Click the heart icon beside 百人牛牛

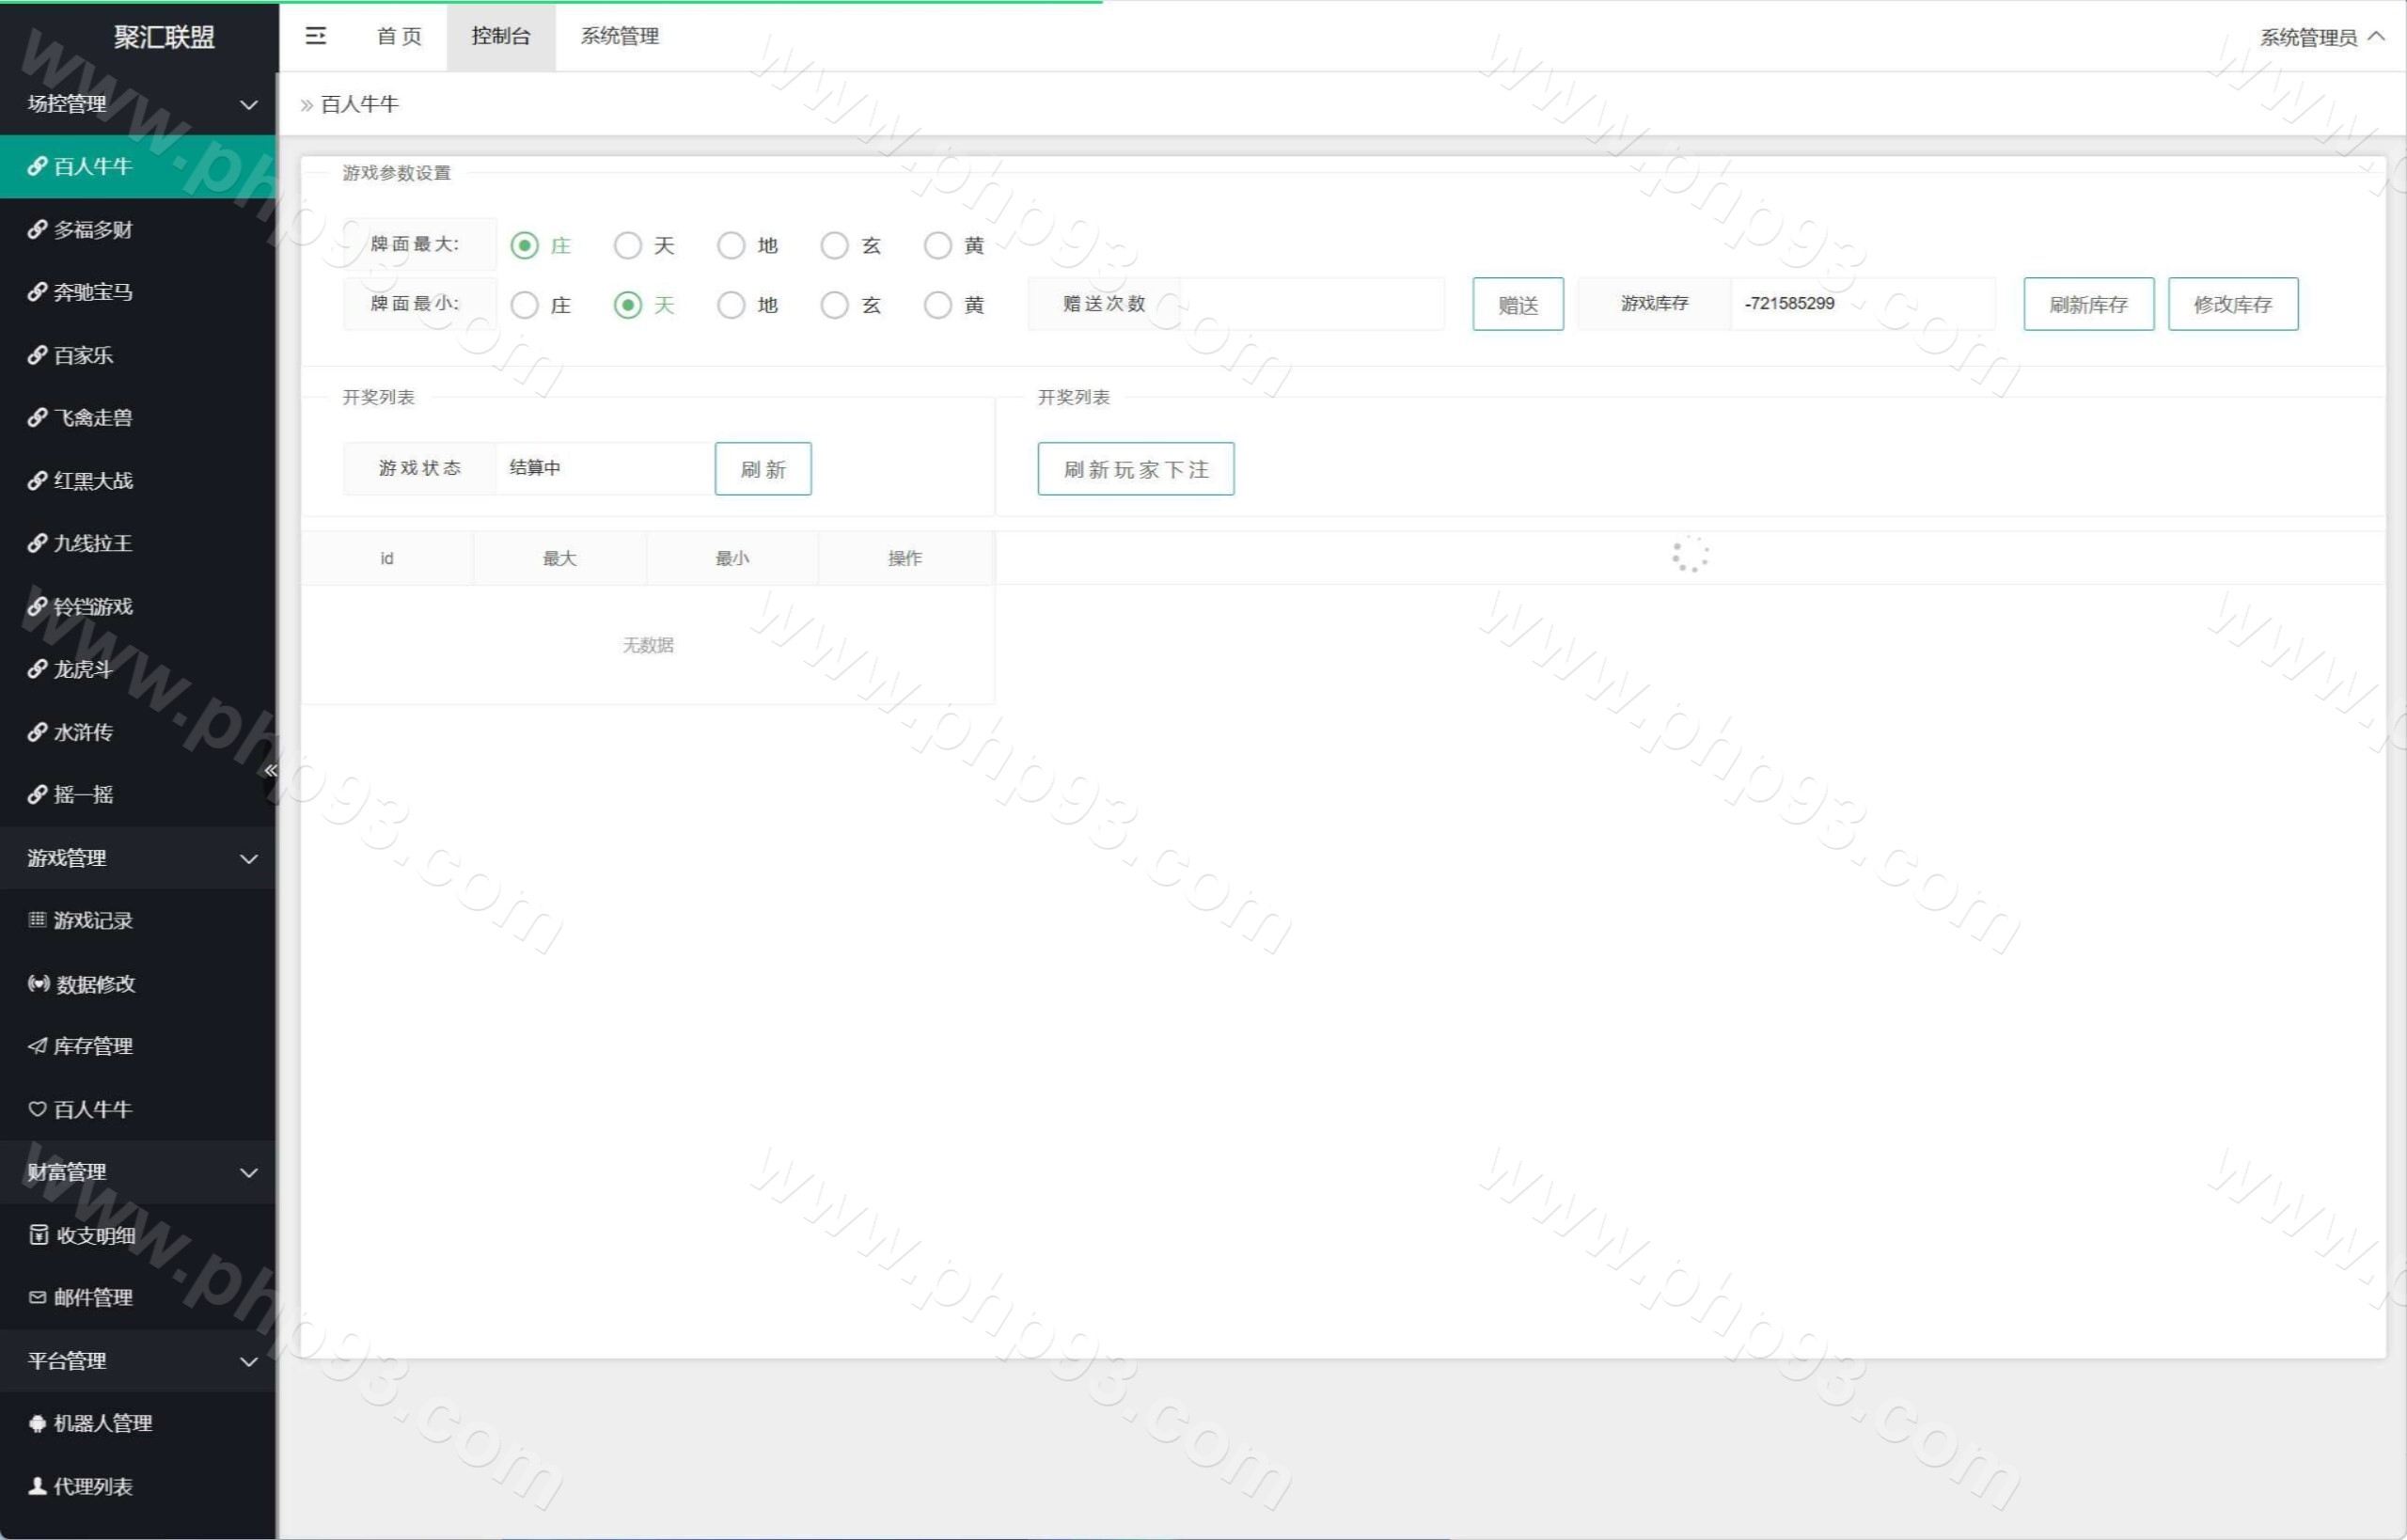pyautogui.click(x=37, y=1109)
